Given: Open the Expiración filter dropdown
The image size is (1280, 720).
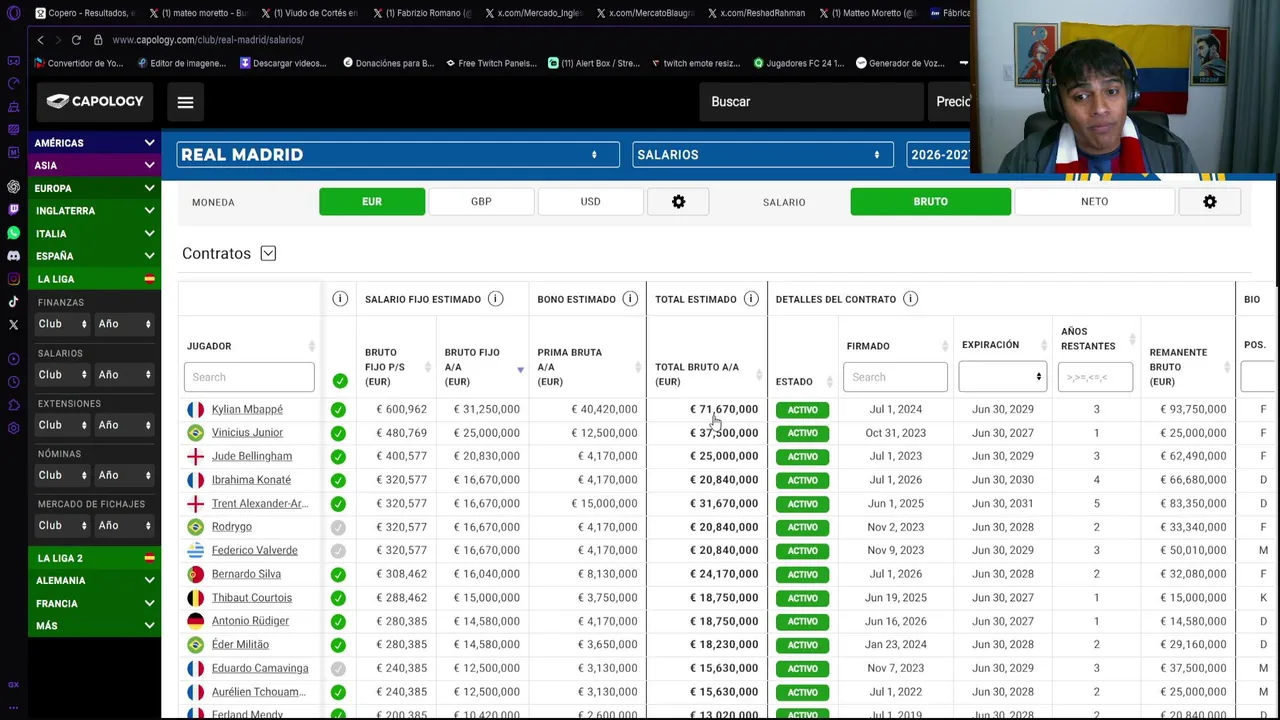Looking at the screenshot, I should 1002,377.
